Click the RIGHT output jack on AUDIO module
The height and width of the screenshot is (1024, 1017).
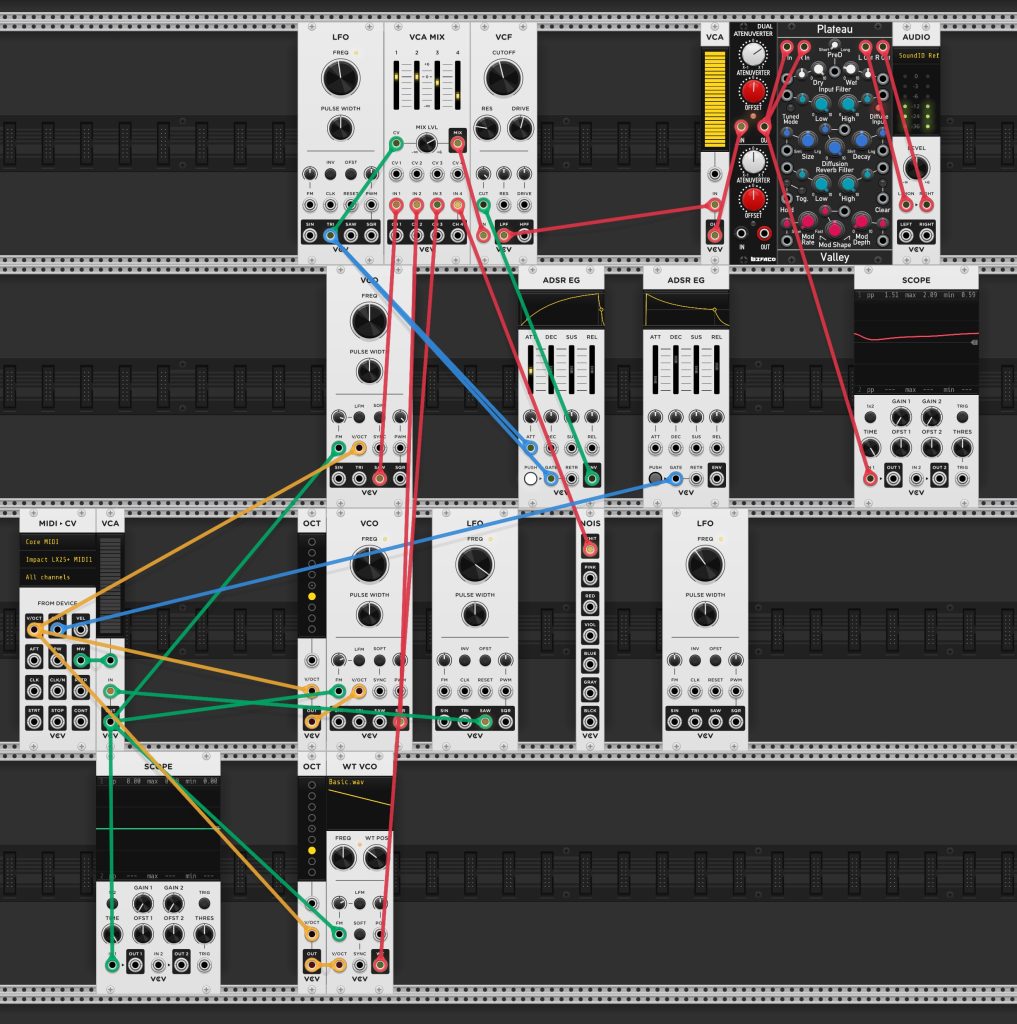pos(926,236)
